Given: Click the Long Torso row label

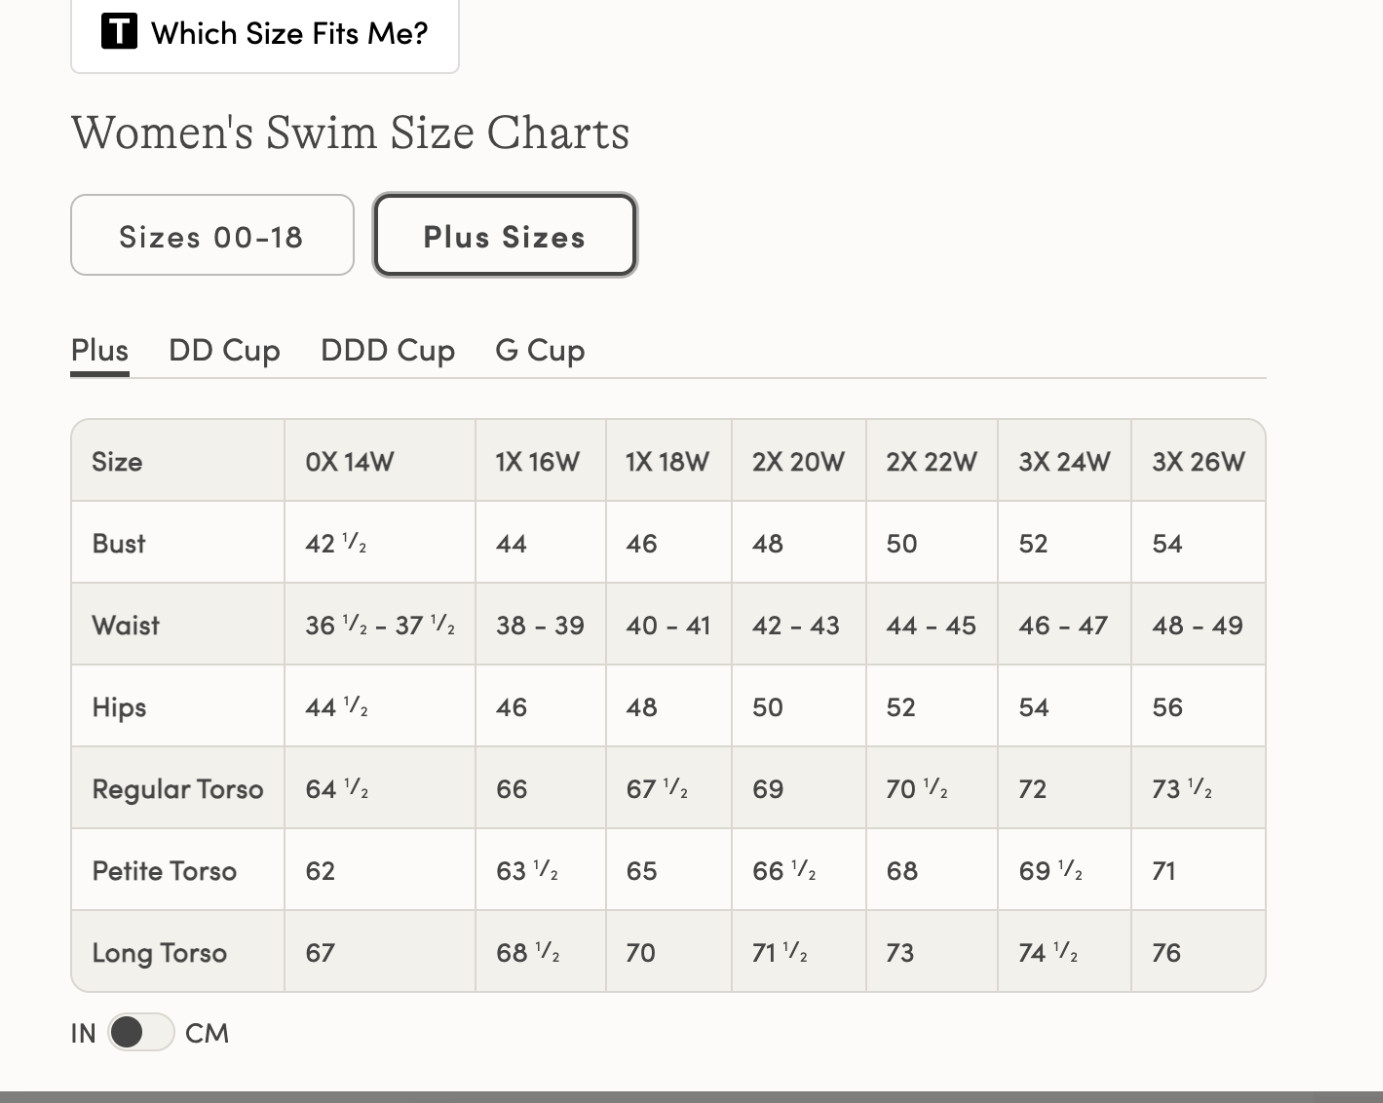Looking at the screenshot, I should click(160, 953).
